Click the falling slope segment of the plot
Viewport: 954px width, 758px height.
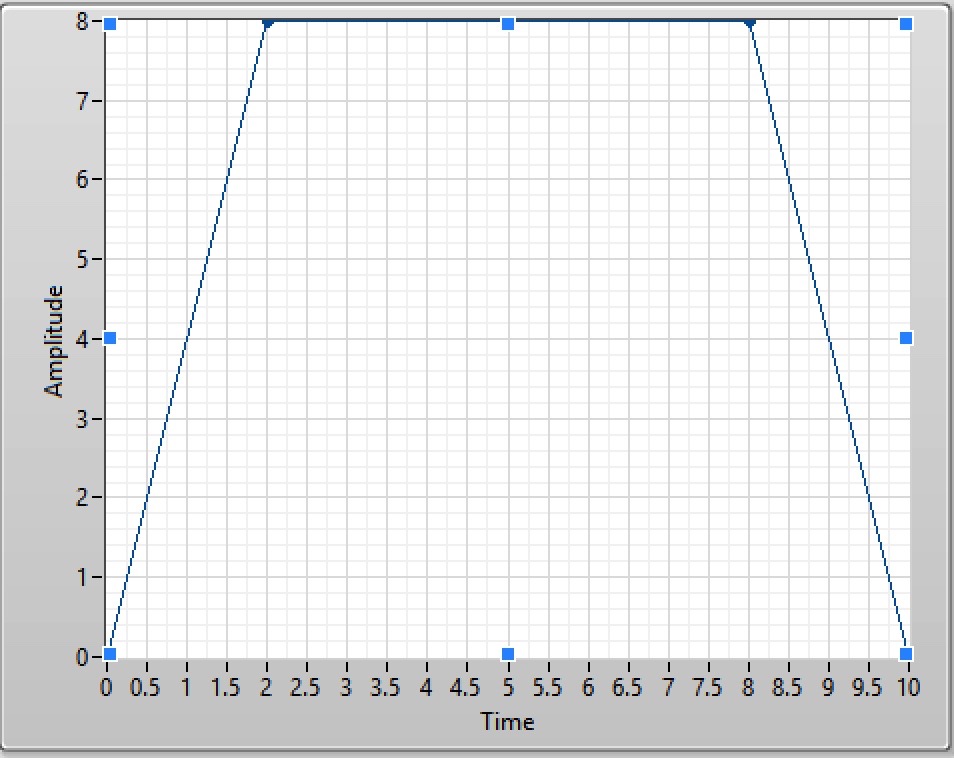click(829, 338)
